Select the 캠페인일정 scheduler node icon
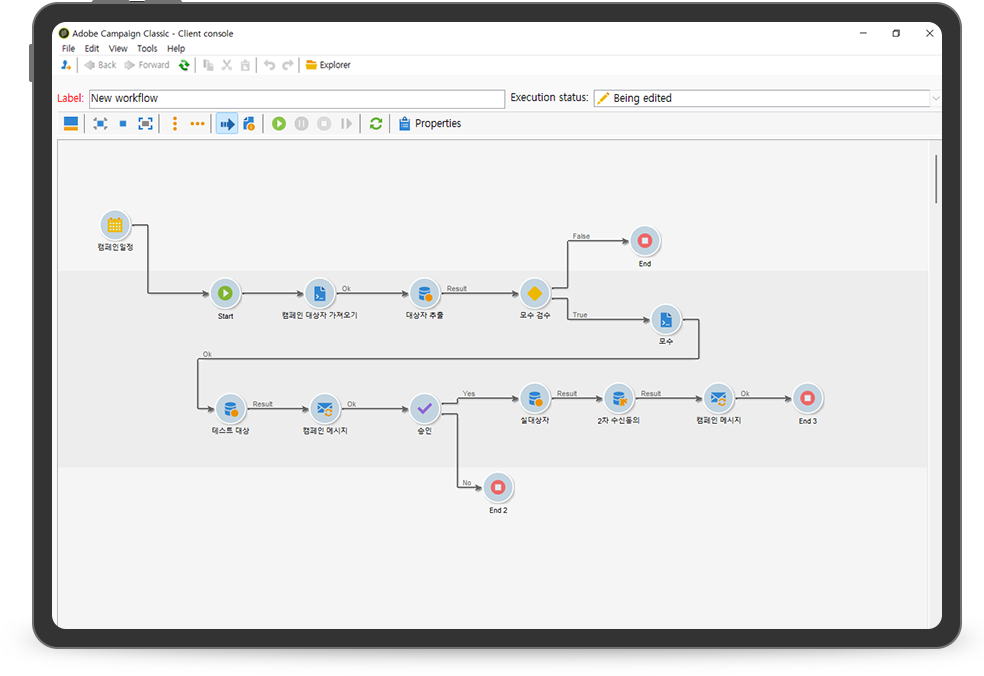This screenshot has width=984, height=676. (115, 225)
